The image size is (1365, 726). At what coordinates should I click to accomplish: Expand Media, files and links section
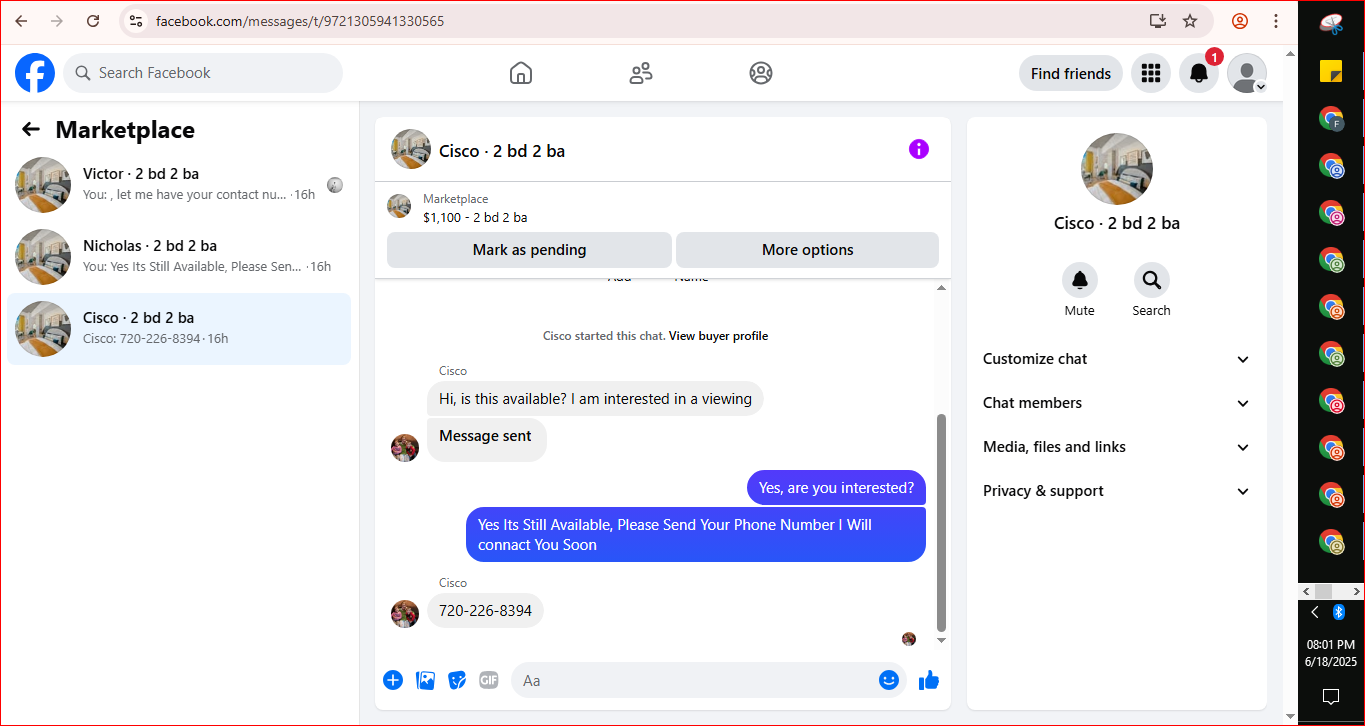1117,447
